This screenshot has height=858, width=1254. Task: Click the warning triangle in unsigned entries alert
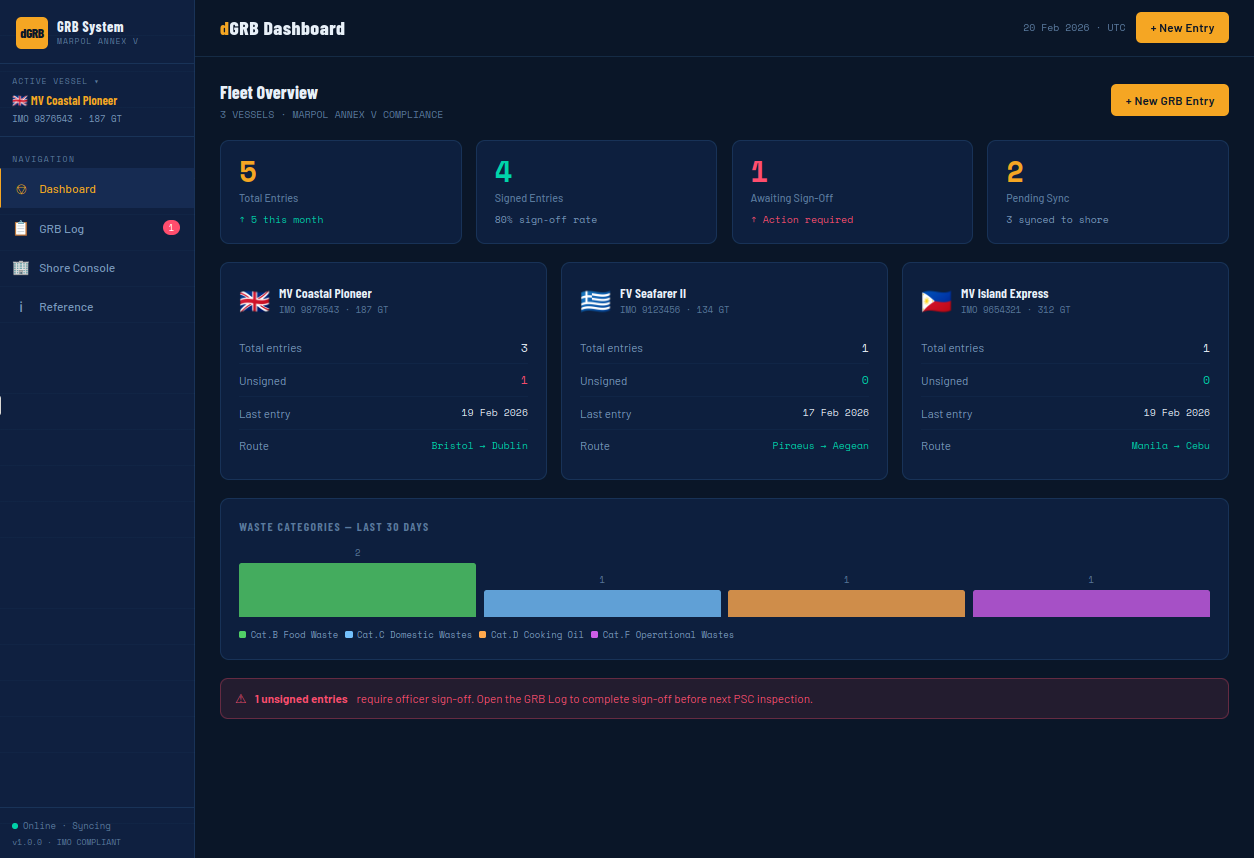(x=241, y=699)
